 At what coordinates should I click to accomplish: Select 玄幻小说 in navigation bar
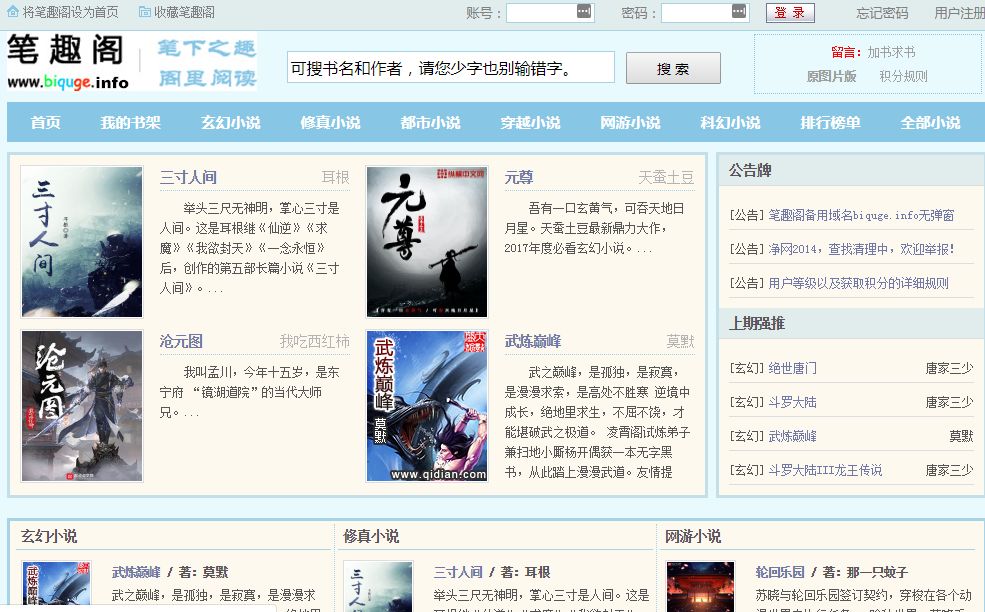tap(231, 123)
